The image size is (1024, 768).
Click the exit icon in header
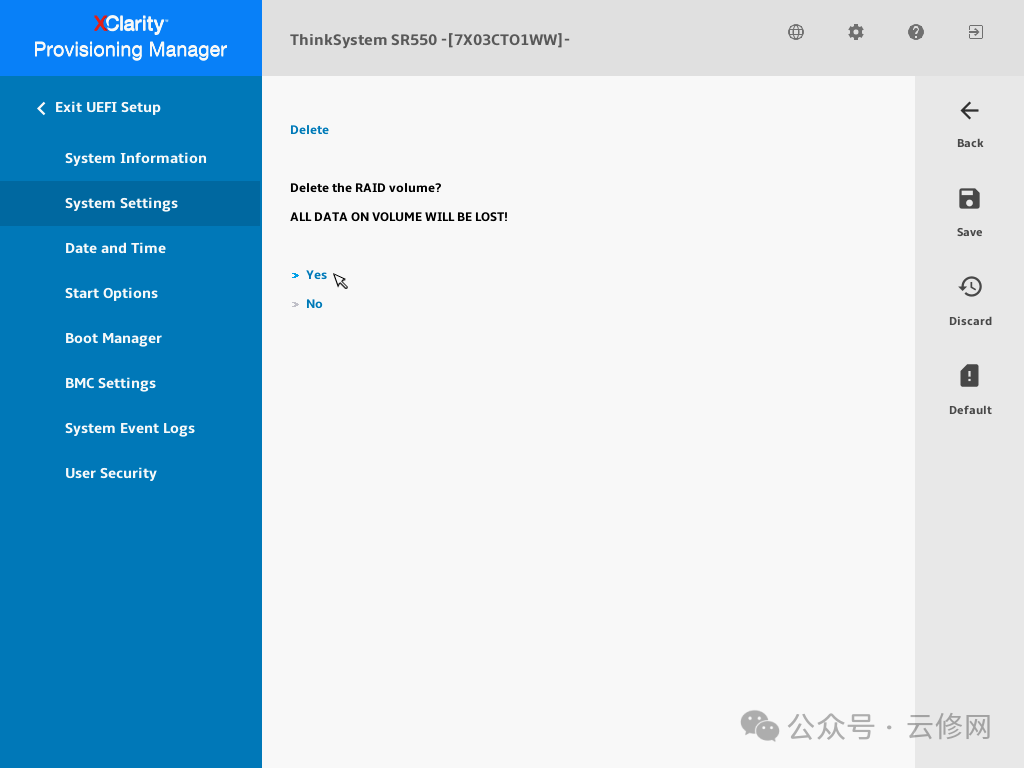[976, 32]
